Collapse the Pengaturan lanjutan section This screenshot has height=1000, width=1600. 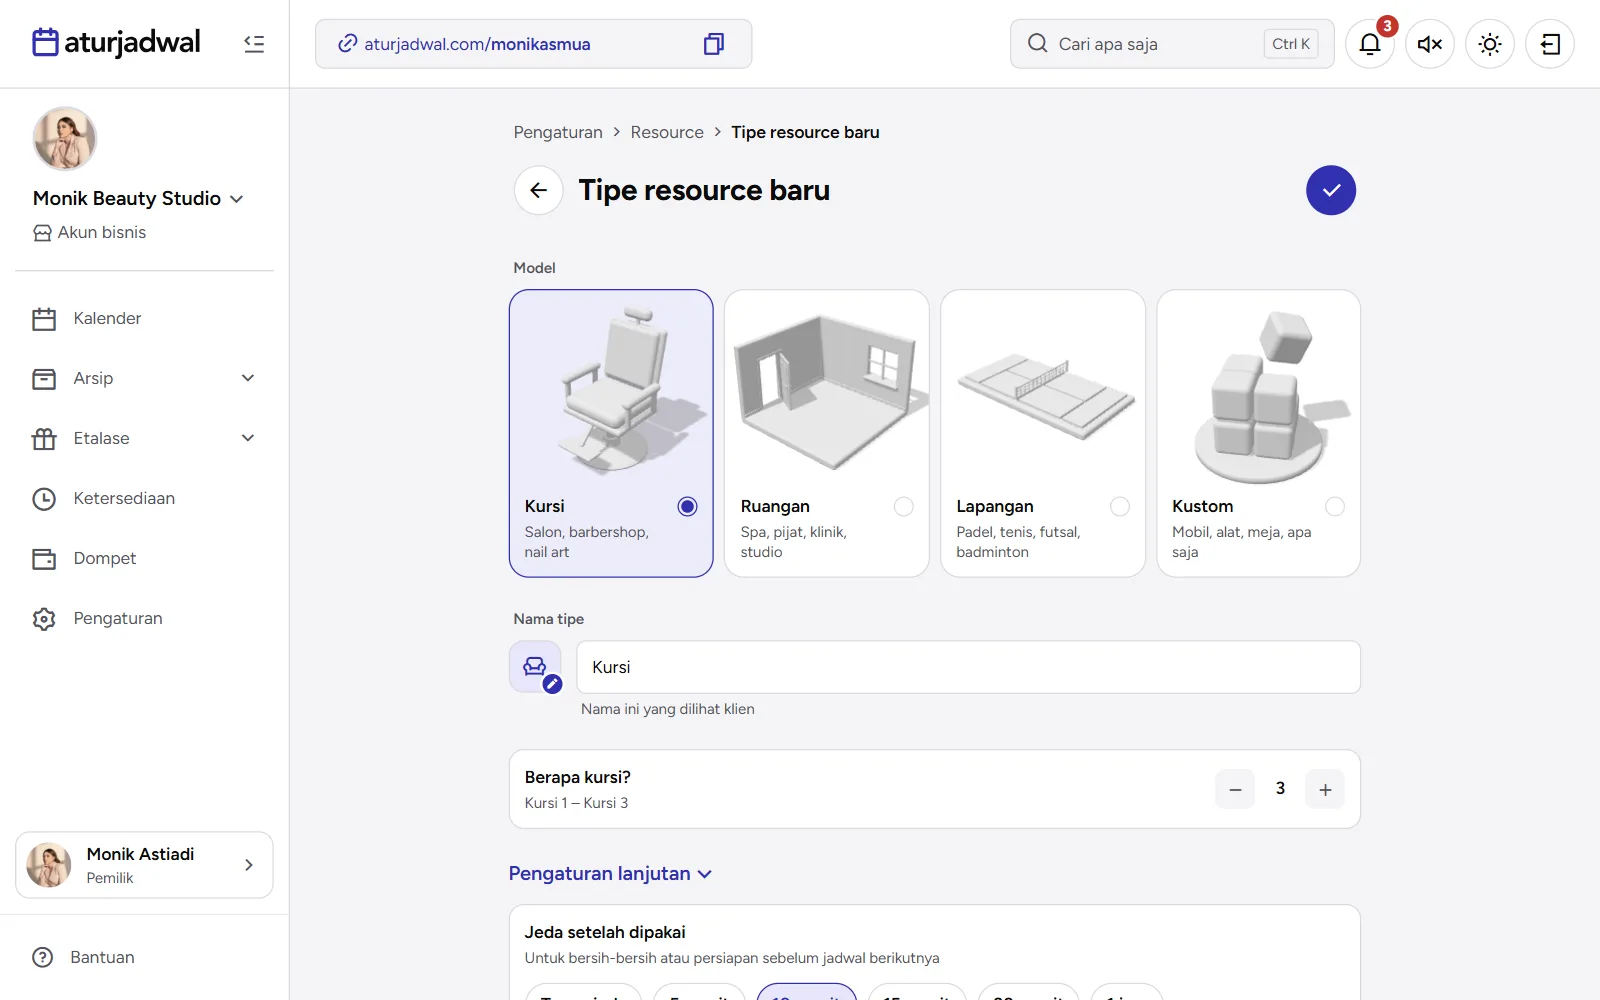pos(611,873)
